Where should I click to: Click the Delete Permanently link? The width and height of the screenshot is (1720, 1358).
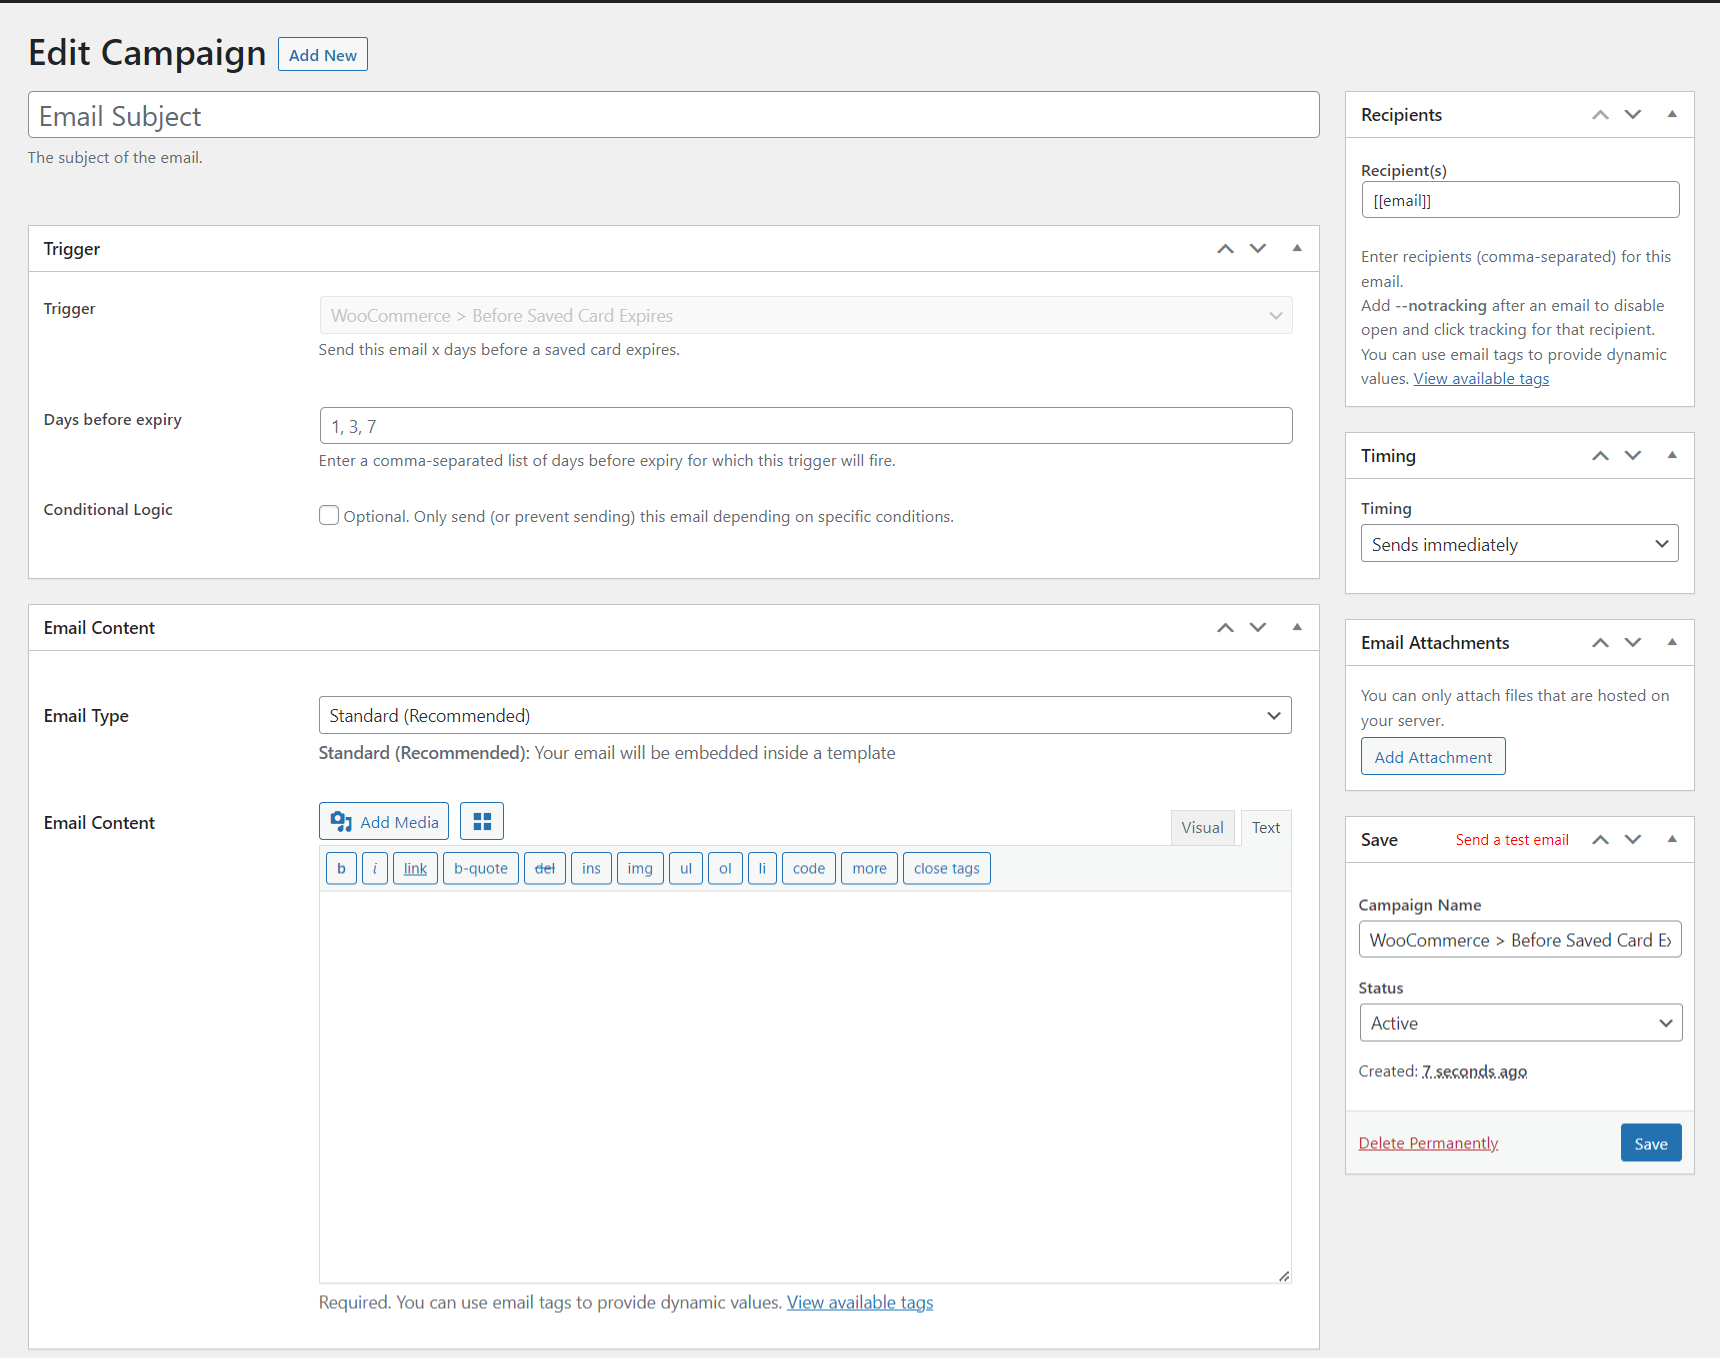click(1428, 1142)
